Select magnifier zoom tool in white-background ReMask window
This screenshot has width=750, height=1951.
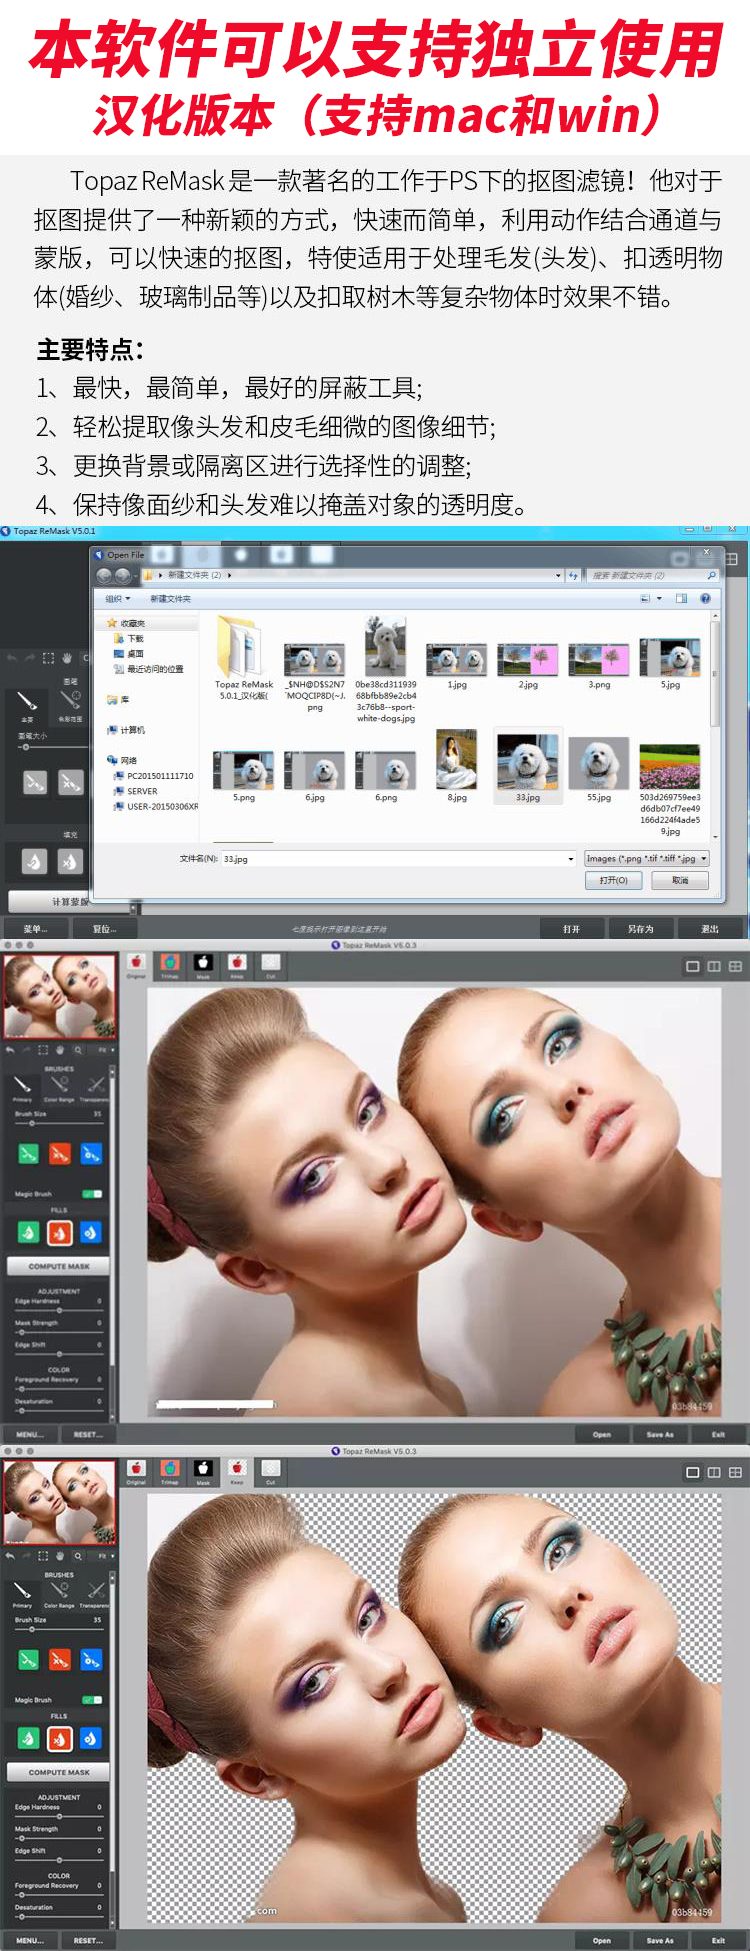click(78, 1050)
